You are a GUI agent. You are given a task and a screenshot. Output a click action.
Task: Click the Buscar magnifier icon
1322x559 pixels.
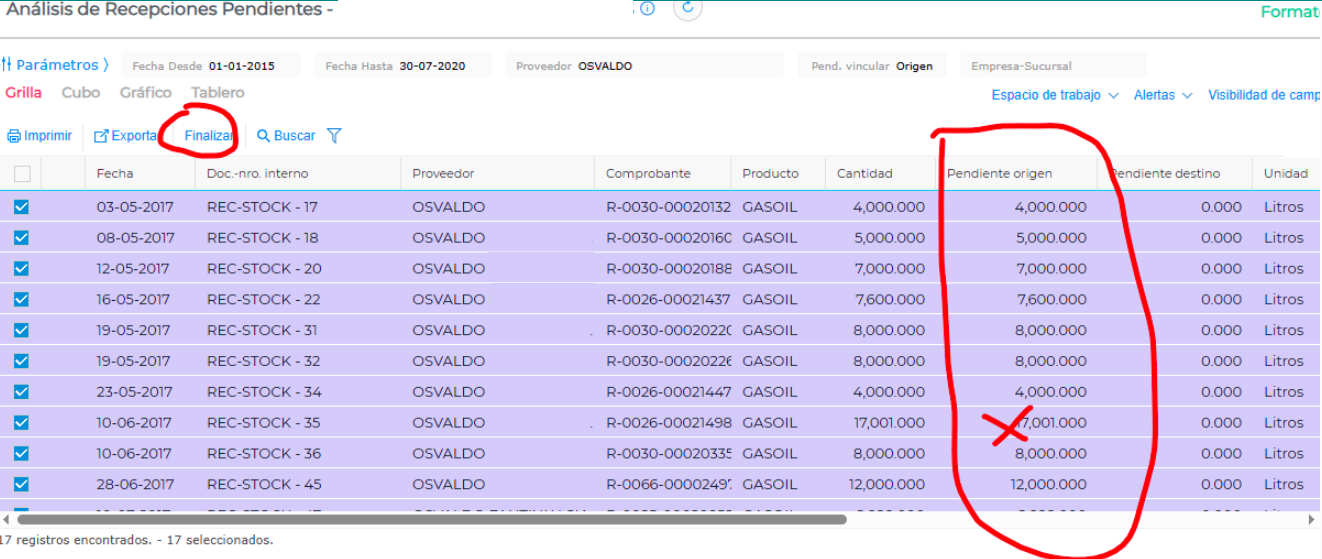[264, 136]
